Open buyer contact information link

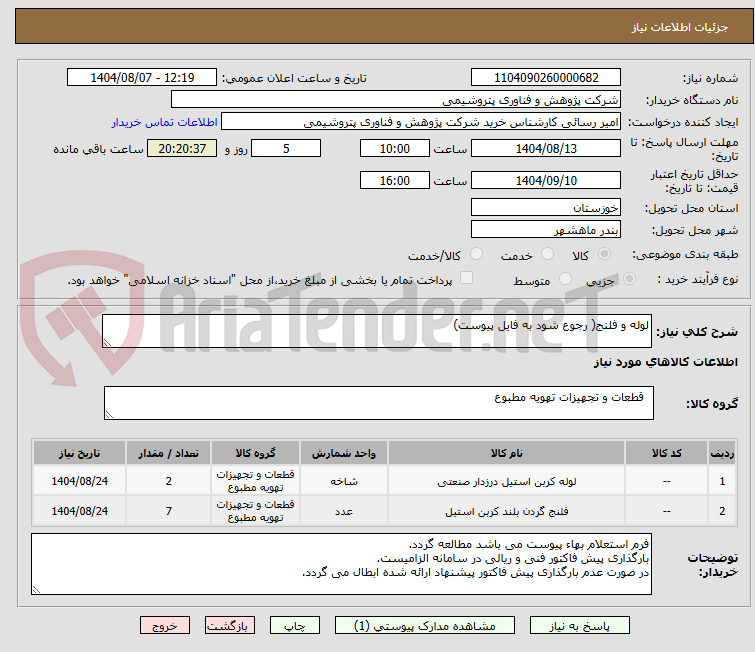point(165,122)
